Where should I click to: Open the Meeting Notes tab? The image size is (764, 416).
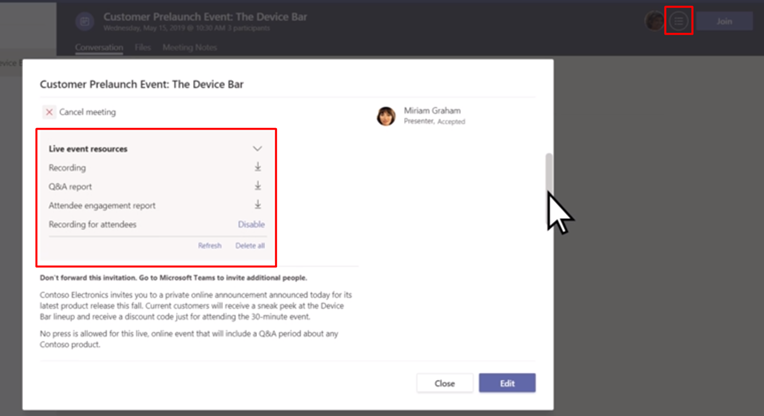(190, 47)
